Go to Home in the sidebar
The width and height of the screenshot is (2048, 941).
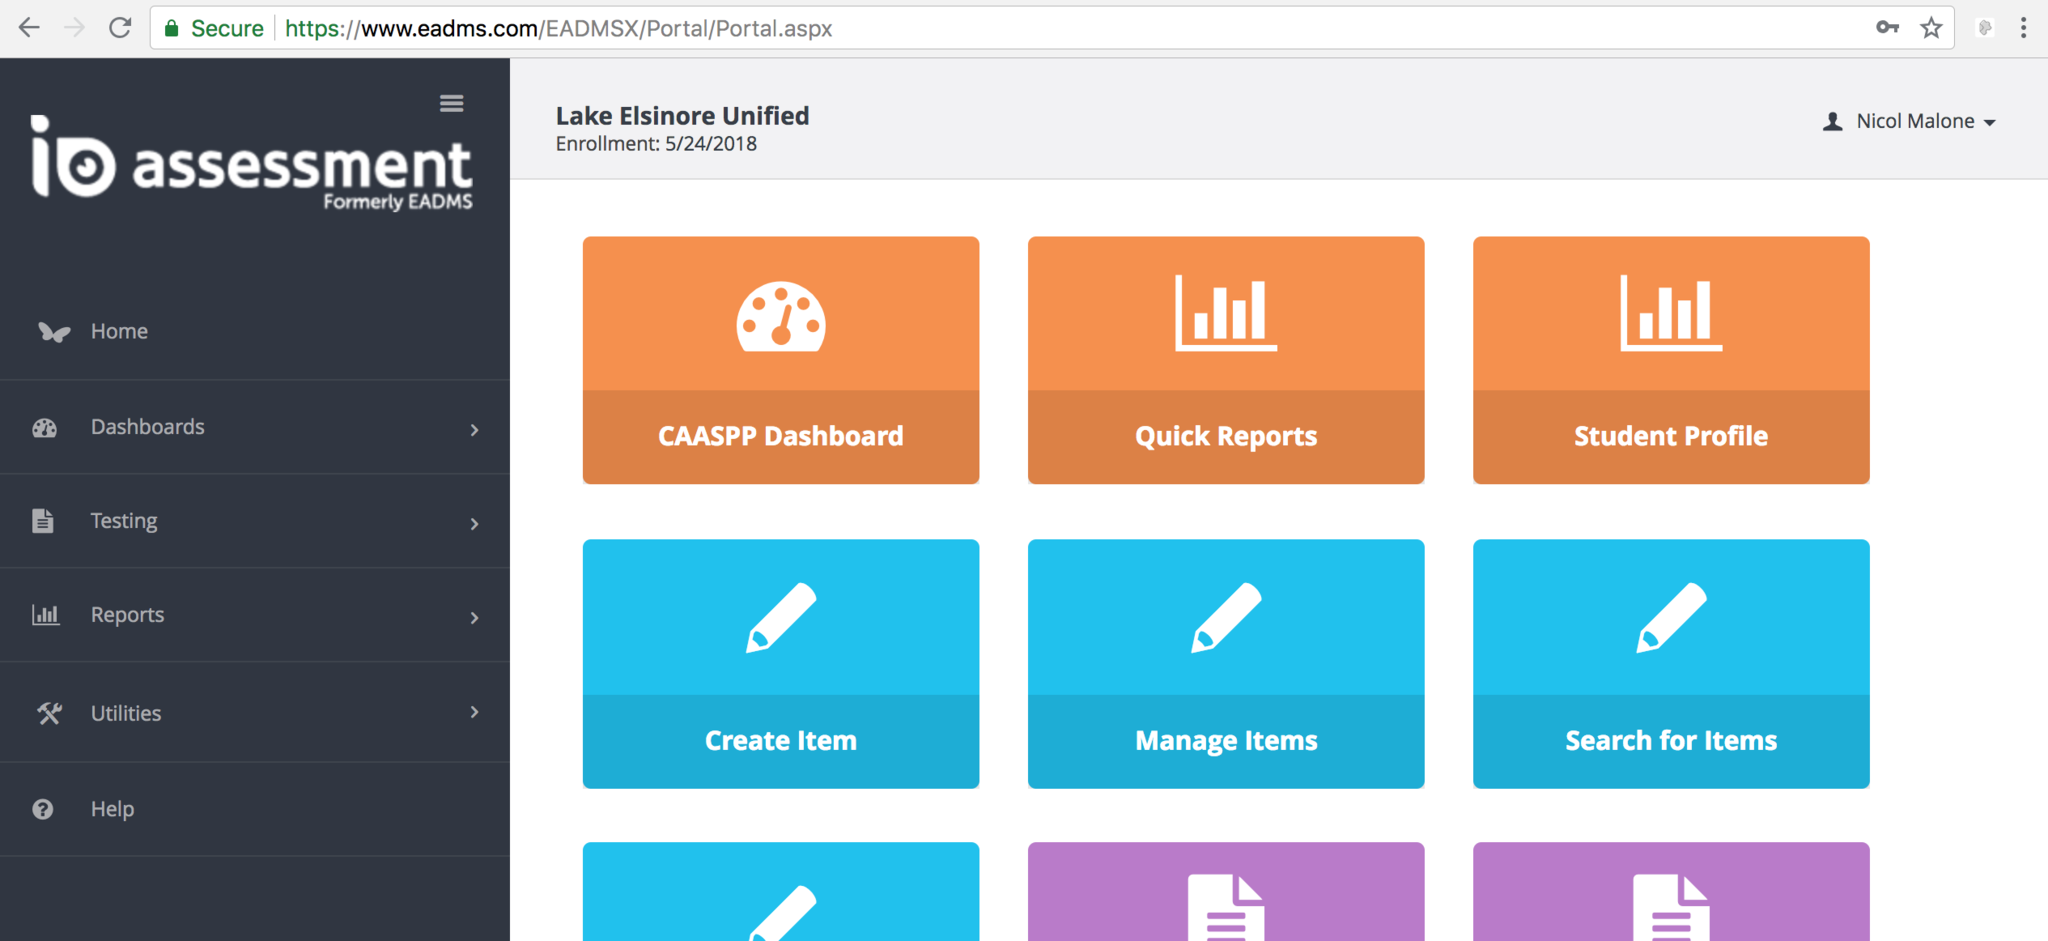coord(119,331)
